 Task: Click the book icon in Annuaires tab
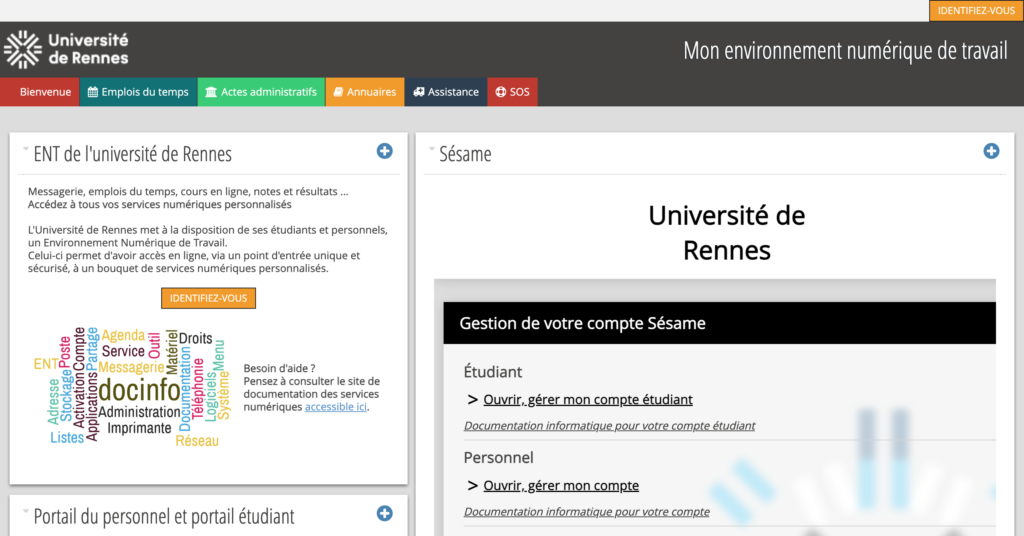338,92
